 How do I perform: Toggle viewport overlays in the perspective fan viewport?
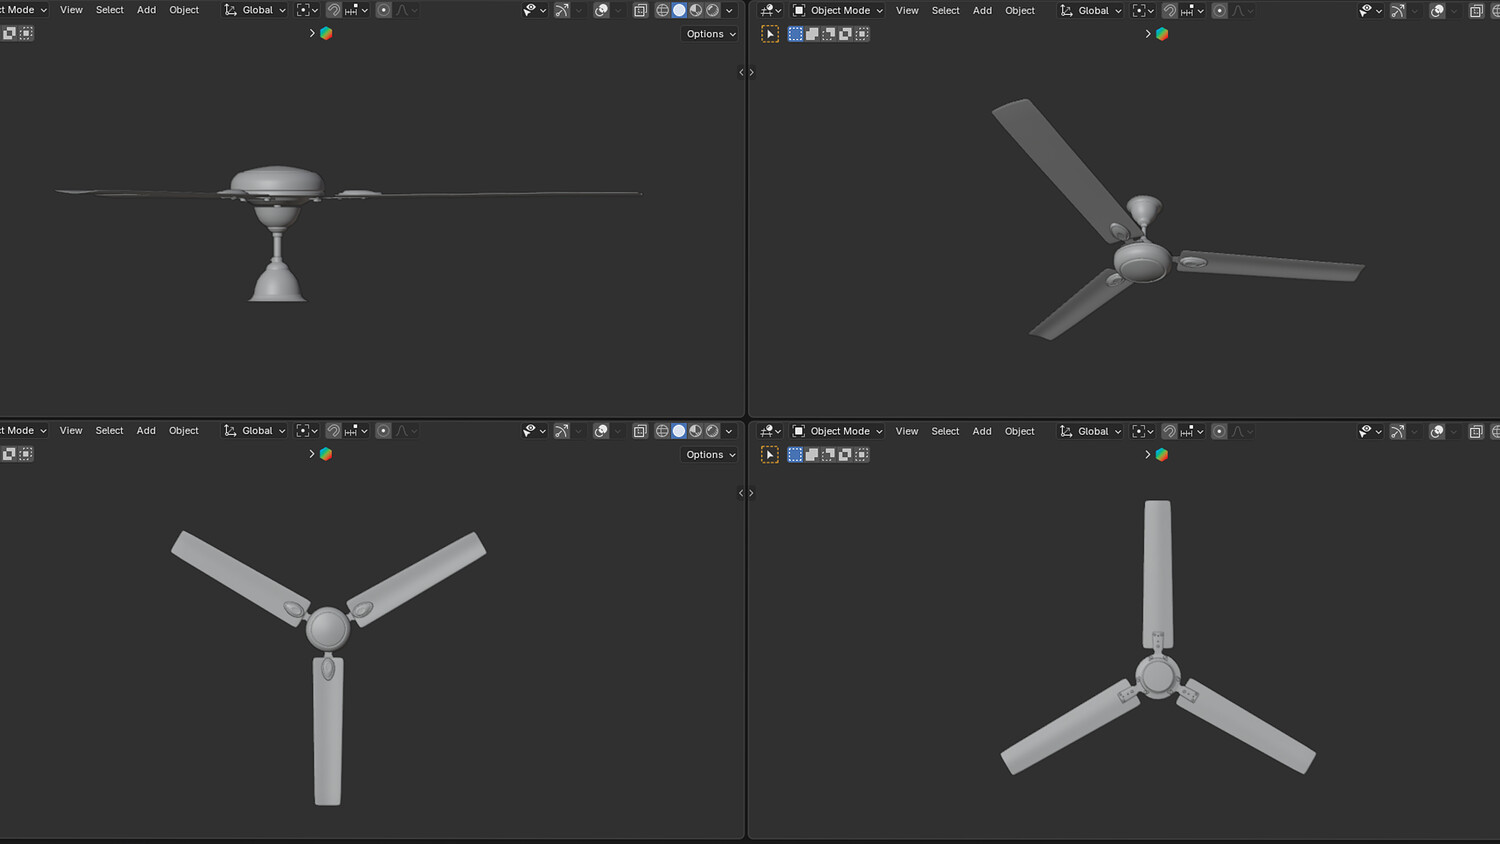pyautogui.click(x=1437, y=10)
